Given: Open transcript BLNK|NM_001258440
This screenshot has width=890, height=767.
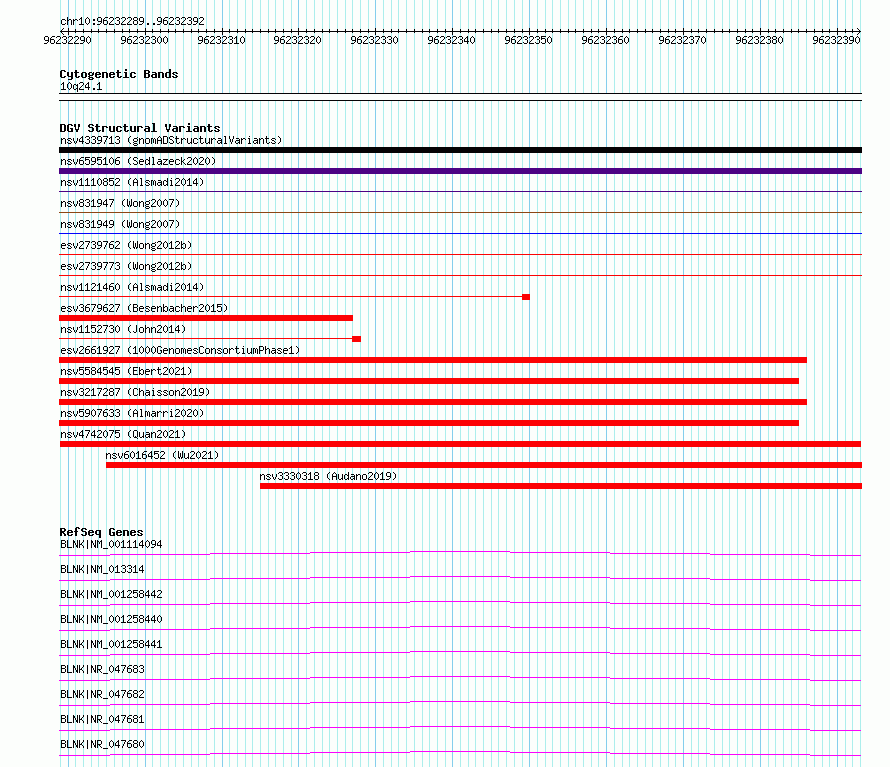Looking at the screenshot, I should pos(111,619).
